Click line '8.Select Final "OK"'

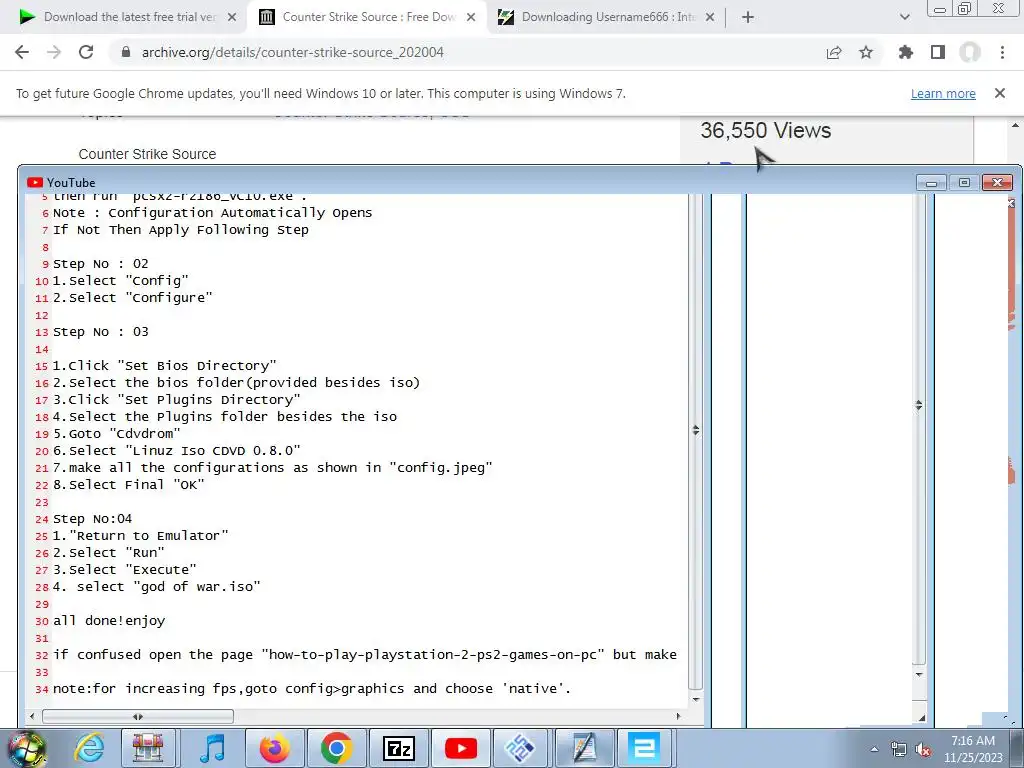[x=129, y=485]
